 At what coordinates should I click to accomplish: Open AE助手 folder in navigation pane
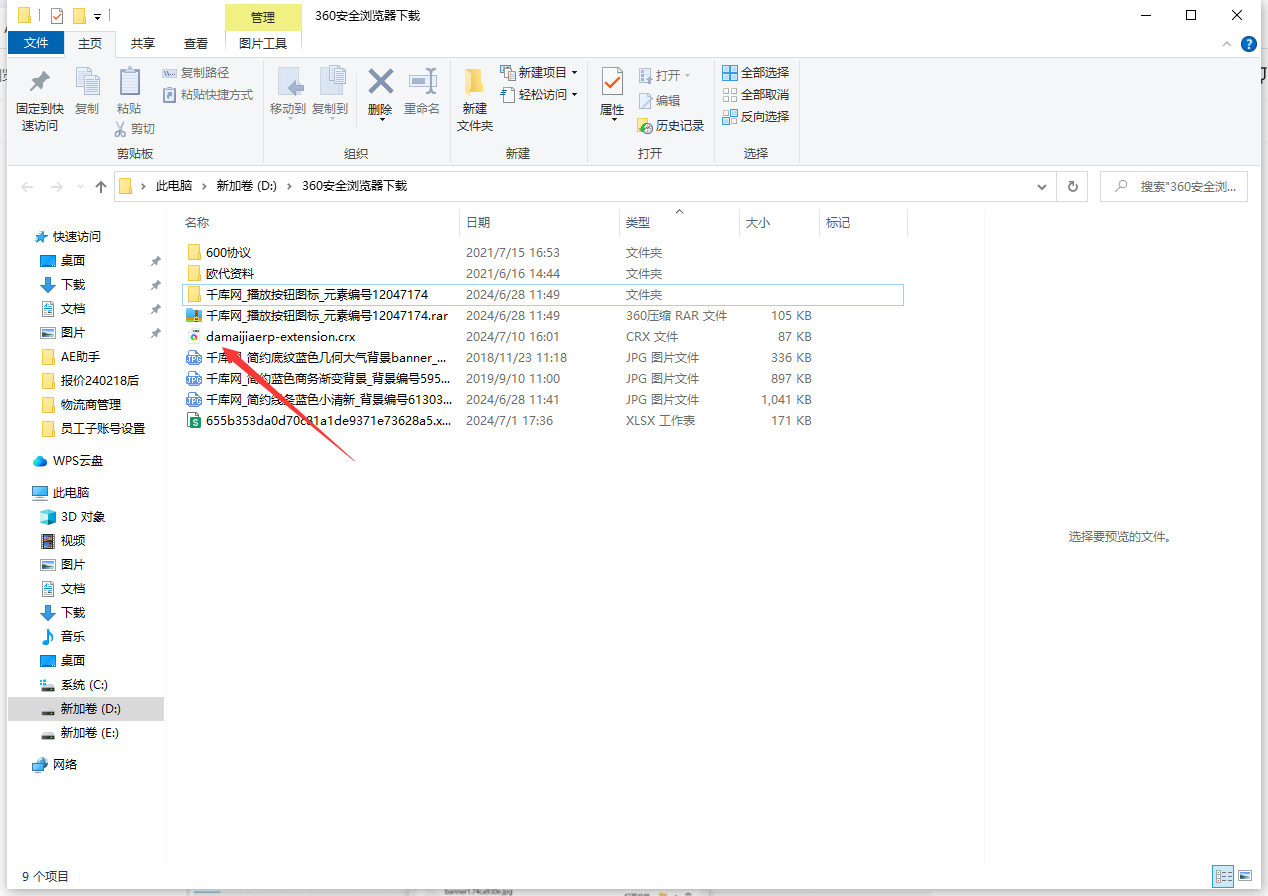pos(80,357)
